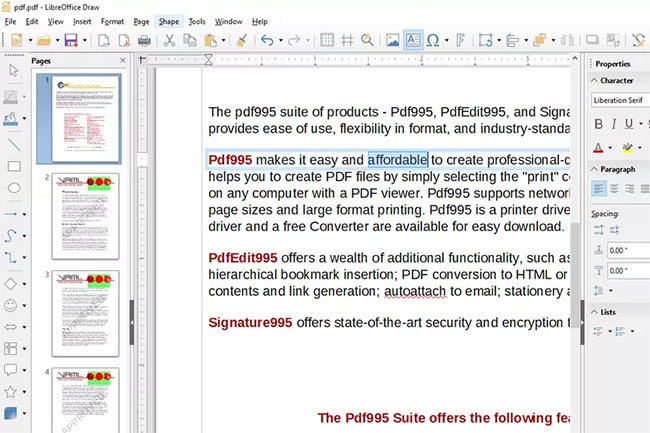Click Export as PDF icon
The height and width of the screenshot is (433, 650).
tap(124, 40)
